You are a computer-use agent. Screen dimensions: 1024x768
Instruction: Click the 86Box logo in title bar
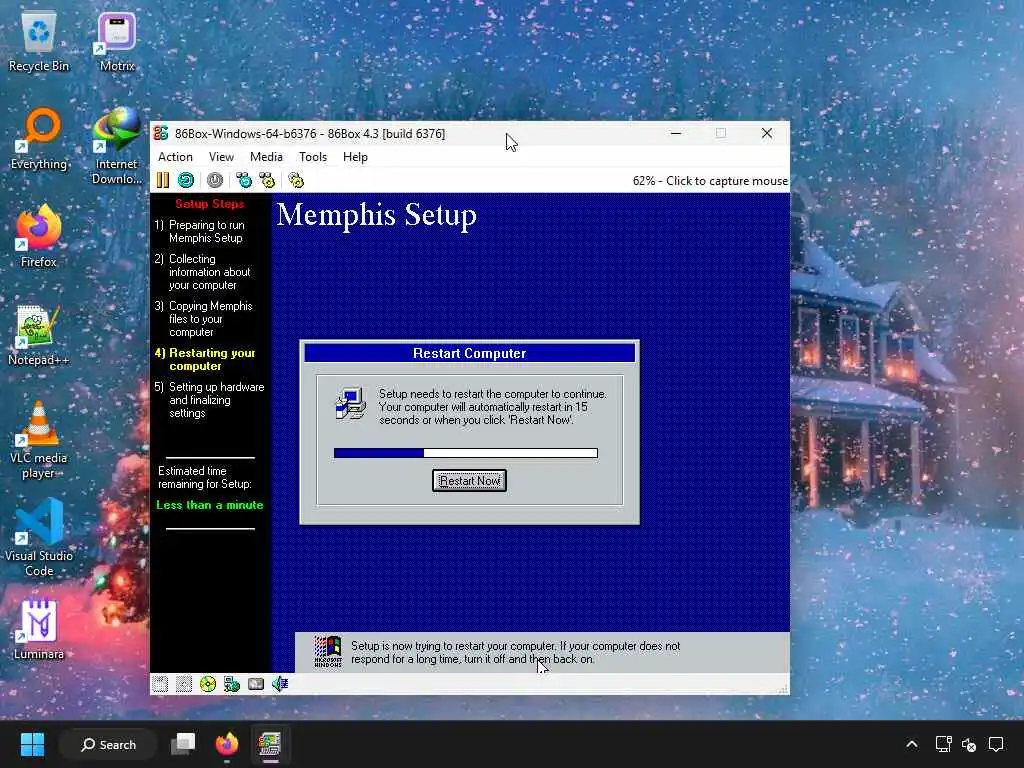click(161, 133)
